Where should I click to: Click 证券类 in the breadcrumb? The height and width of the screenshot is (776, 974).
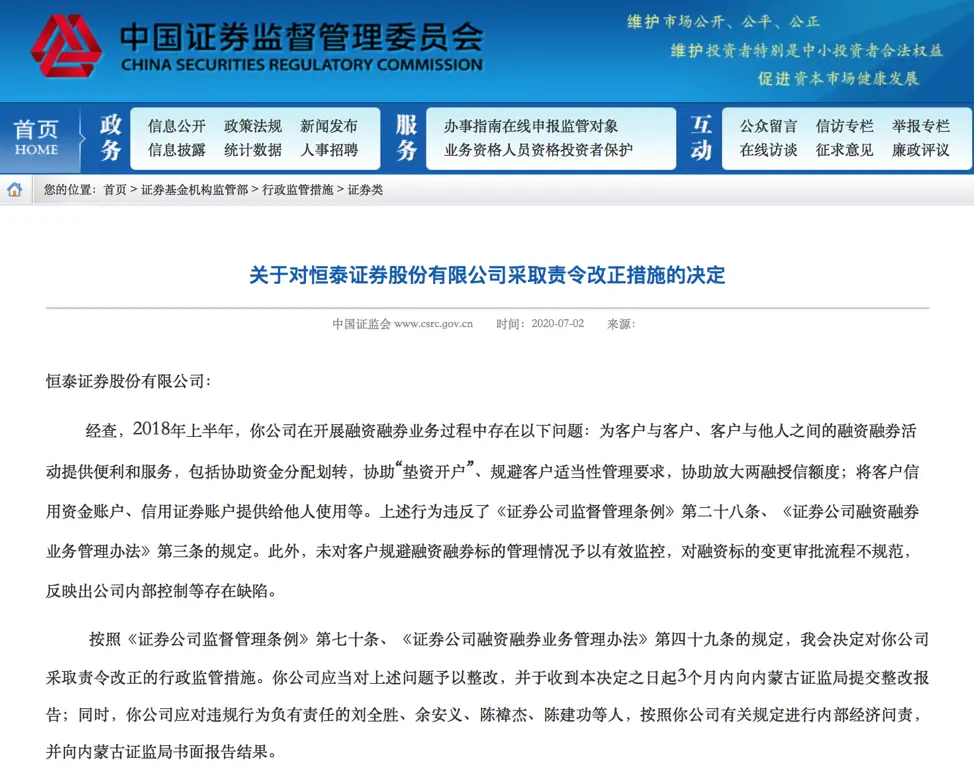pos(365,190)
